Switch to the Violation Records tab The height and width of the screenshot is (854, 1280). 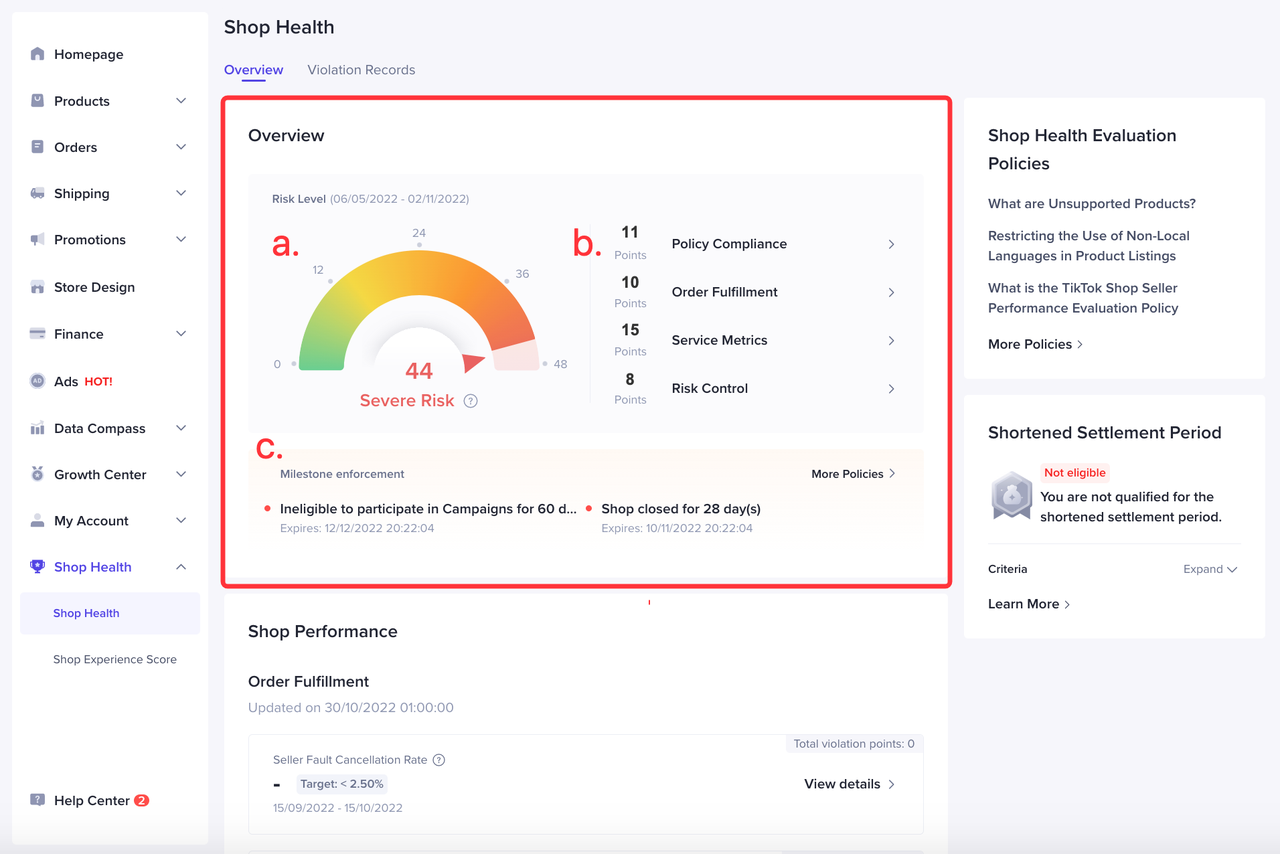(361, 70)
